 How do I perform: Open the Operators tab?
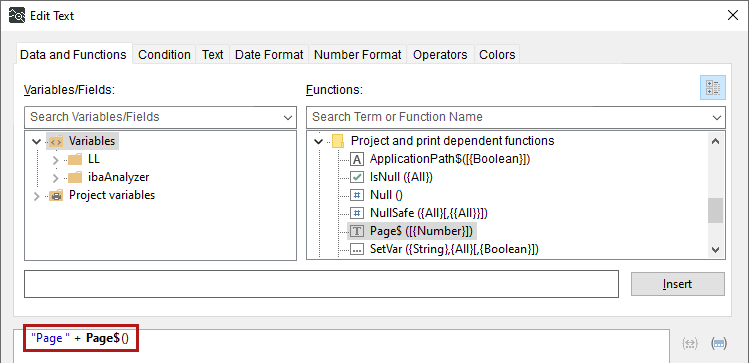[x=440, y=55]
